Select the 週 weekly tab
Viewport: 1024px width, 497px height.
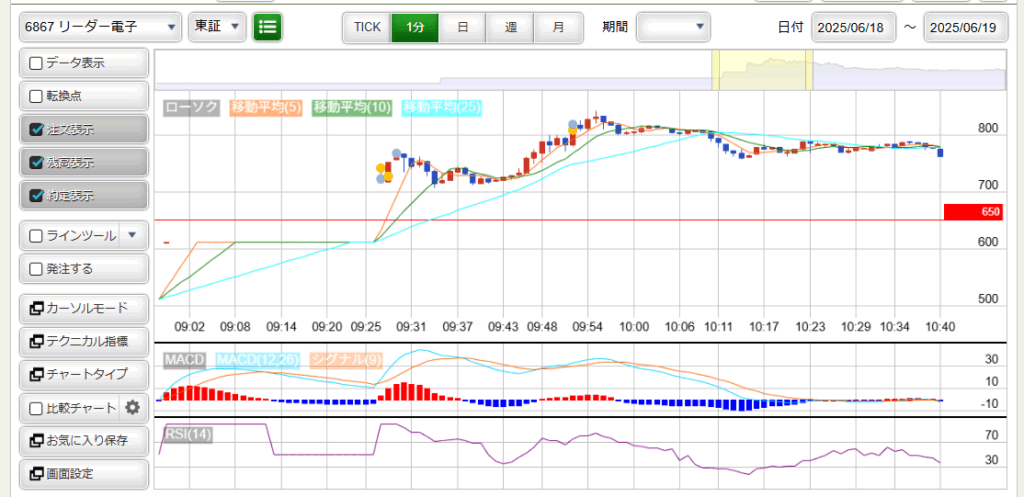coord(510,27)
